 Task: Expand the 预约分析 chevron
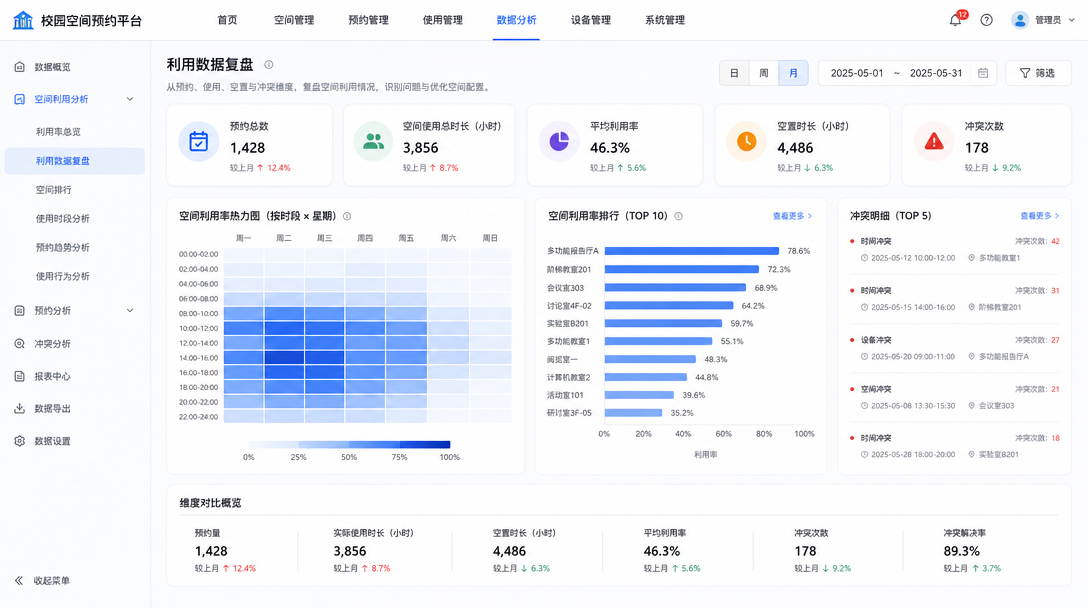point(130,310)
